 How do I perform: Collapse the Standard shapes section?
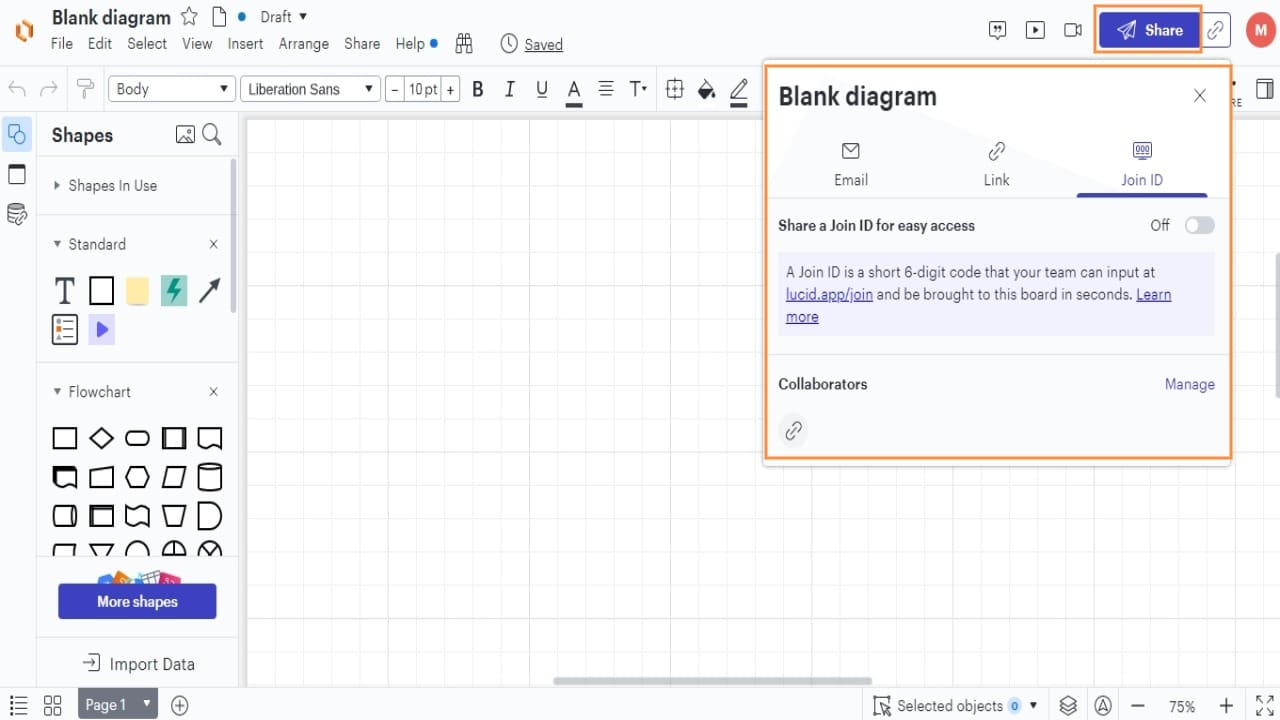pos(57,244)
